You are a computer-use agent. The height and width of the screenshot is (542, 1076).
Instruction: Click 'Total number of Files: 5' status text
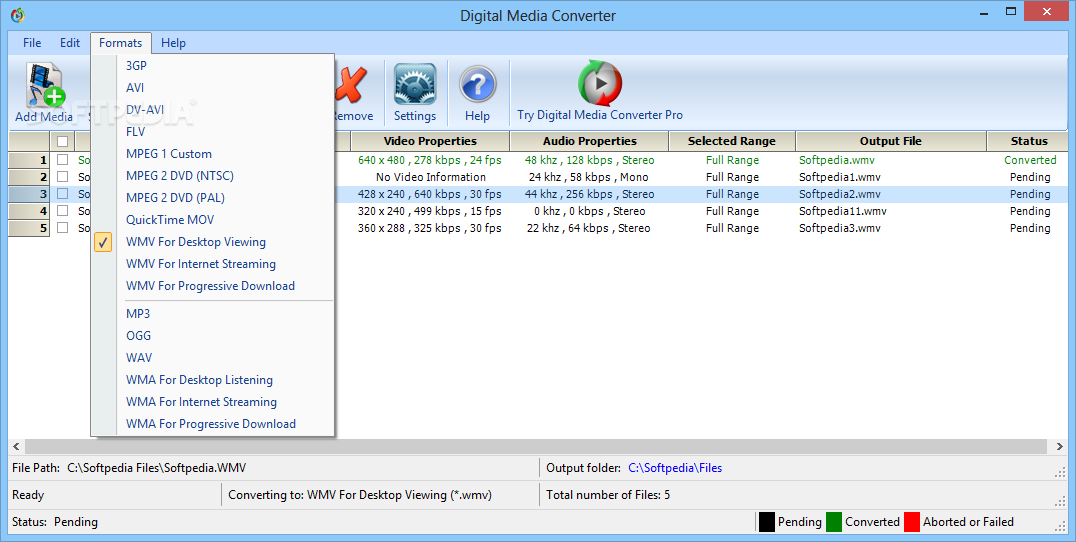click(608, 495)
